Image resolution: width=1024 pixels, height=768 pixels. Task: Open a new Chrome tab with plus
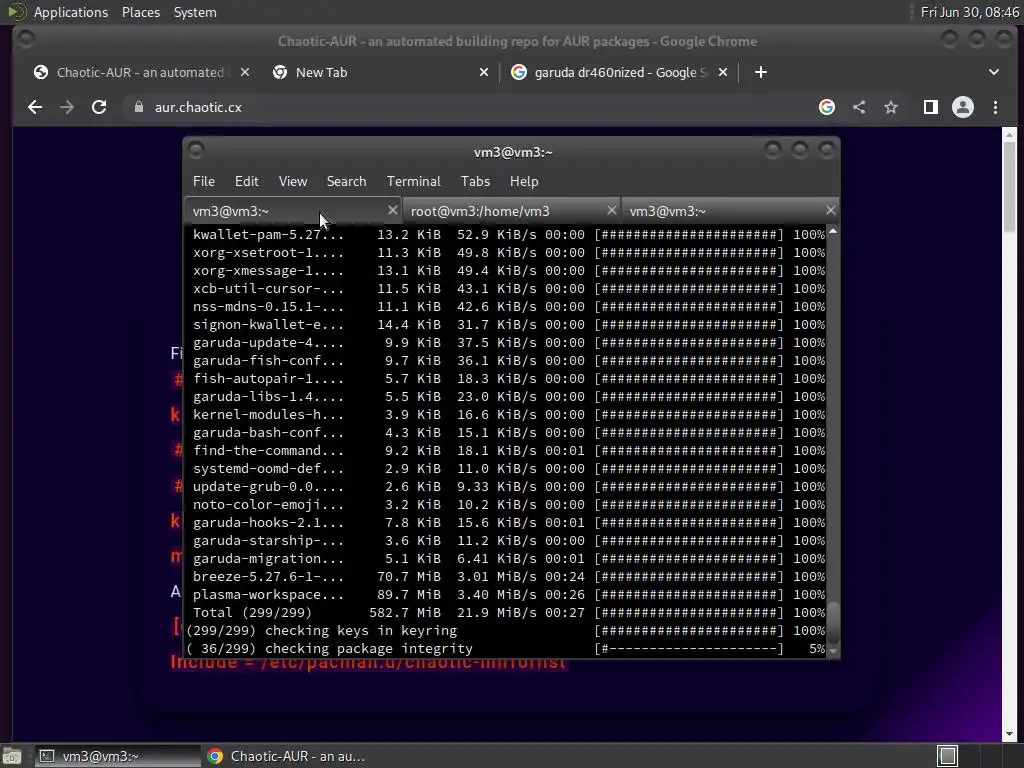pyautogui.click(x=761, y=72)
